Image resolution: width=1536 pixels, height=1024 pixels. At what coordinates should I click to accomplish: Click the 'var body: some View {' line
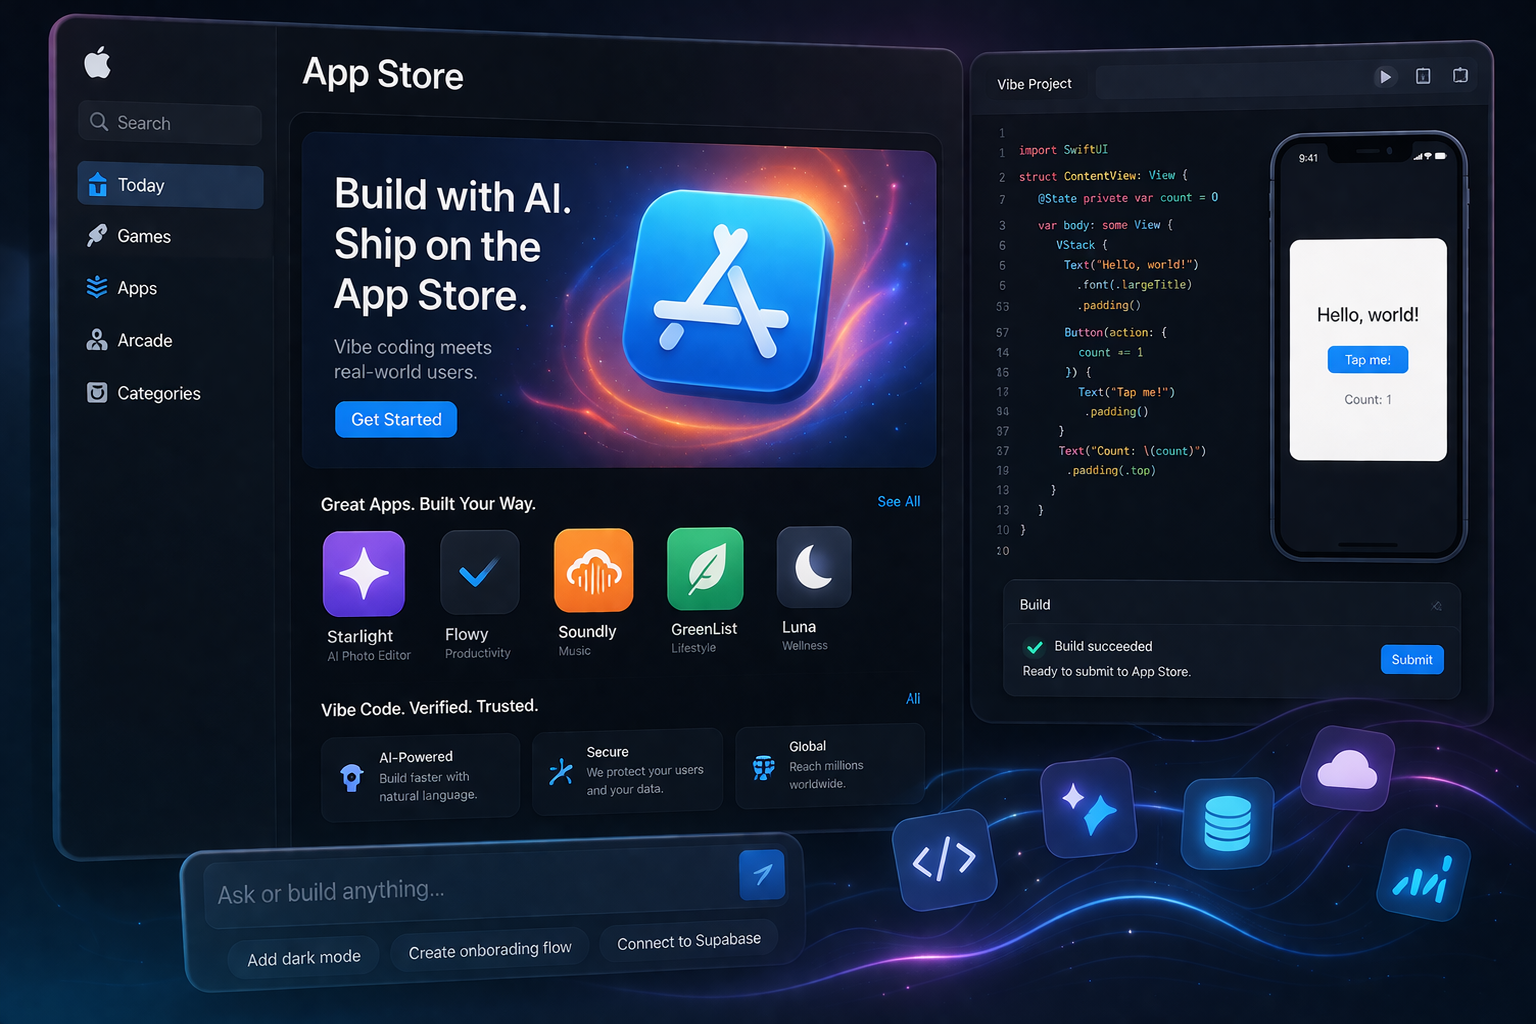point(1105,225)
